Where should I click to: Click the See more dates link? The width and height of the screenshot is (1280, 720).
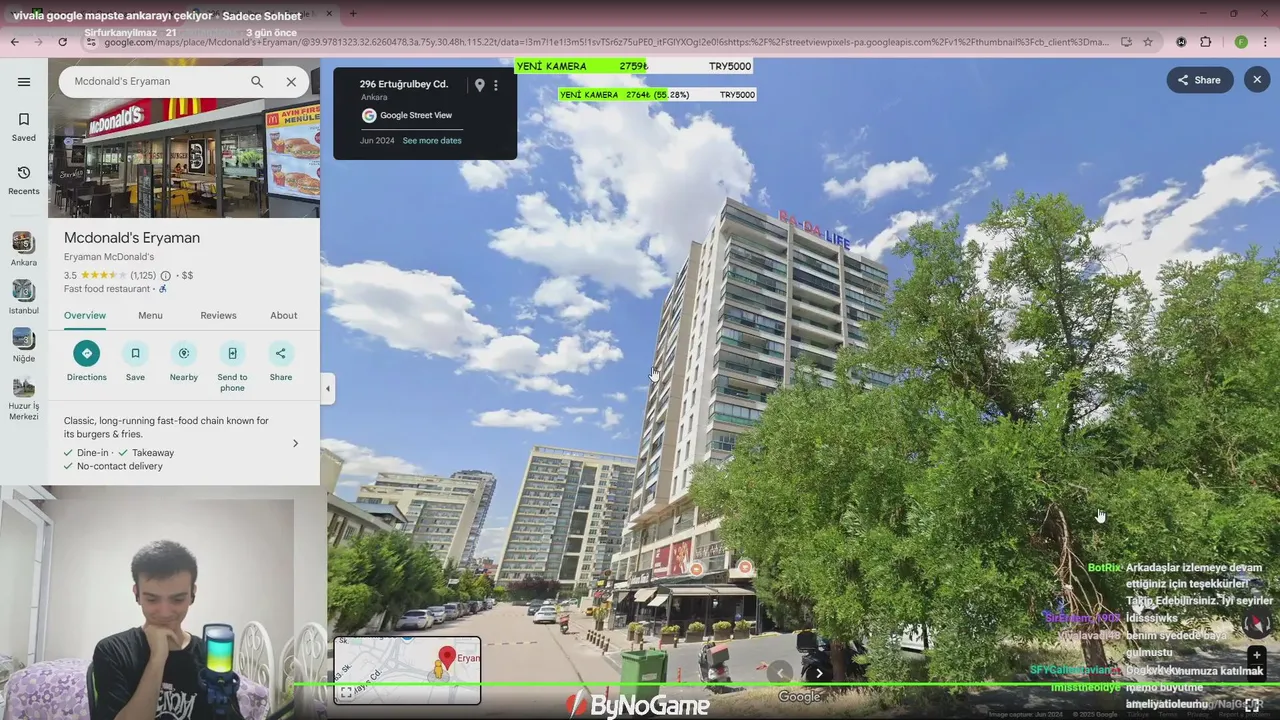[x=432, y=141]
